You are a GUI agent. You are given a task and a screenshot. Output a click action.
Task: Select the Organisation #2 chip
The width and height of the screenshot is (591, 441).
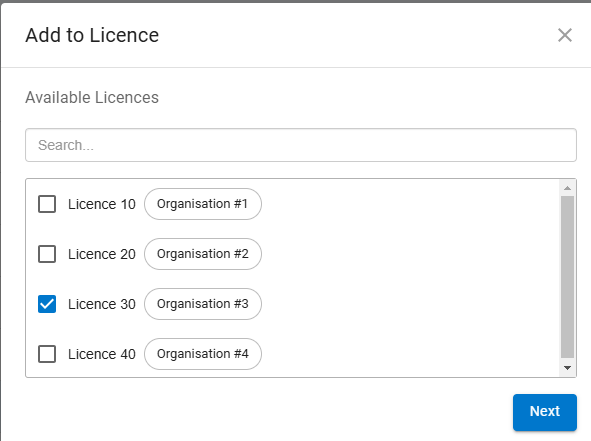click(203, 254)
